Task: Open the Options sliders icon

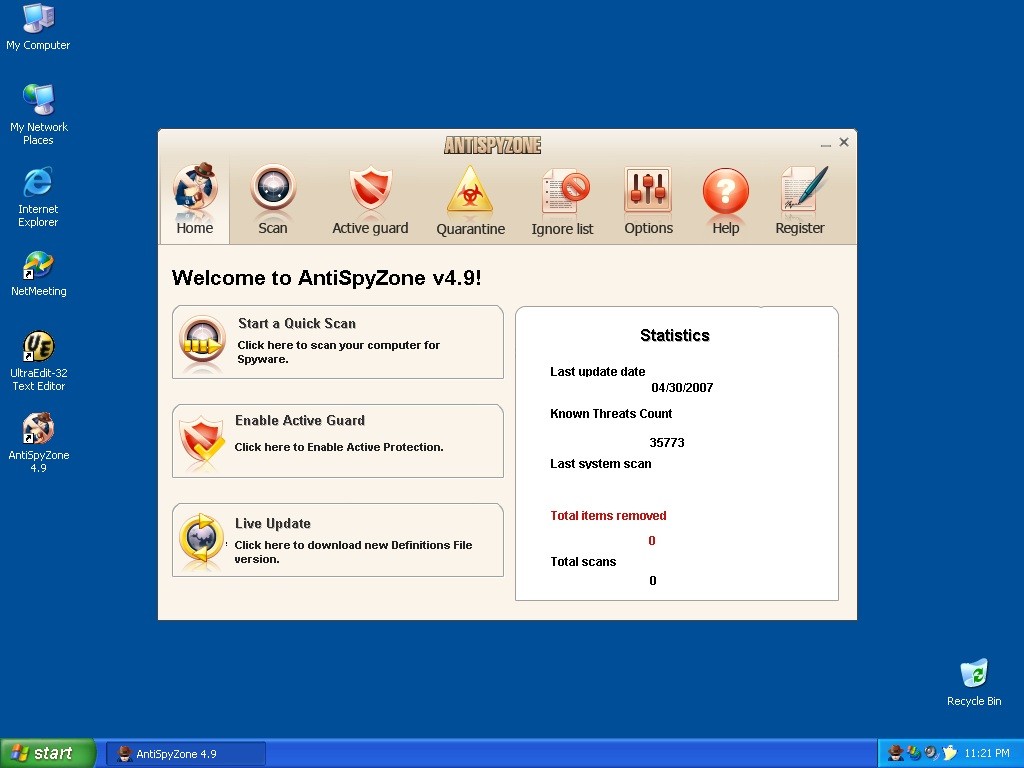Action: point(648,190)
